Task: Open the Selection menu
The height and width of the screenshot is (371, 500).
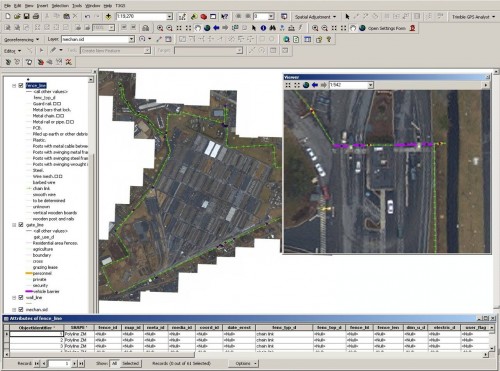Action: (x=60, y=6)
